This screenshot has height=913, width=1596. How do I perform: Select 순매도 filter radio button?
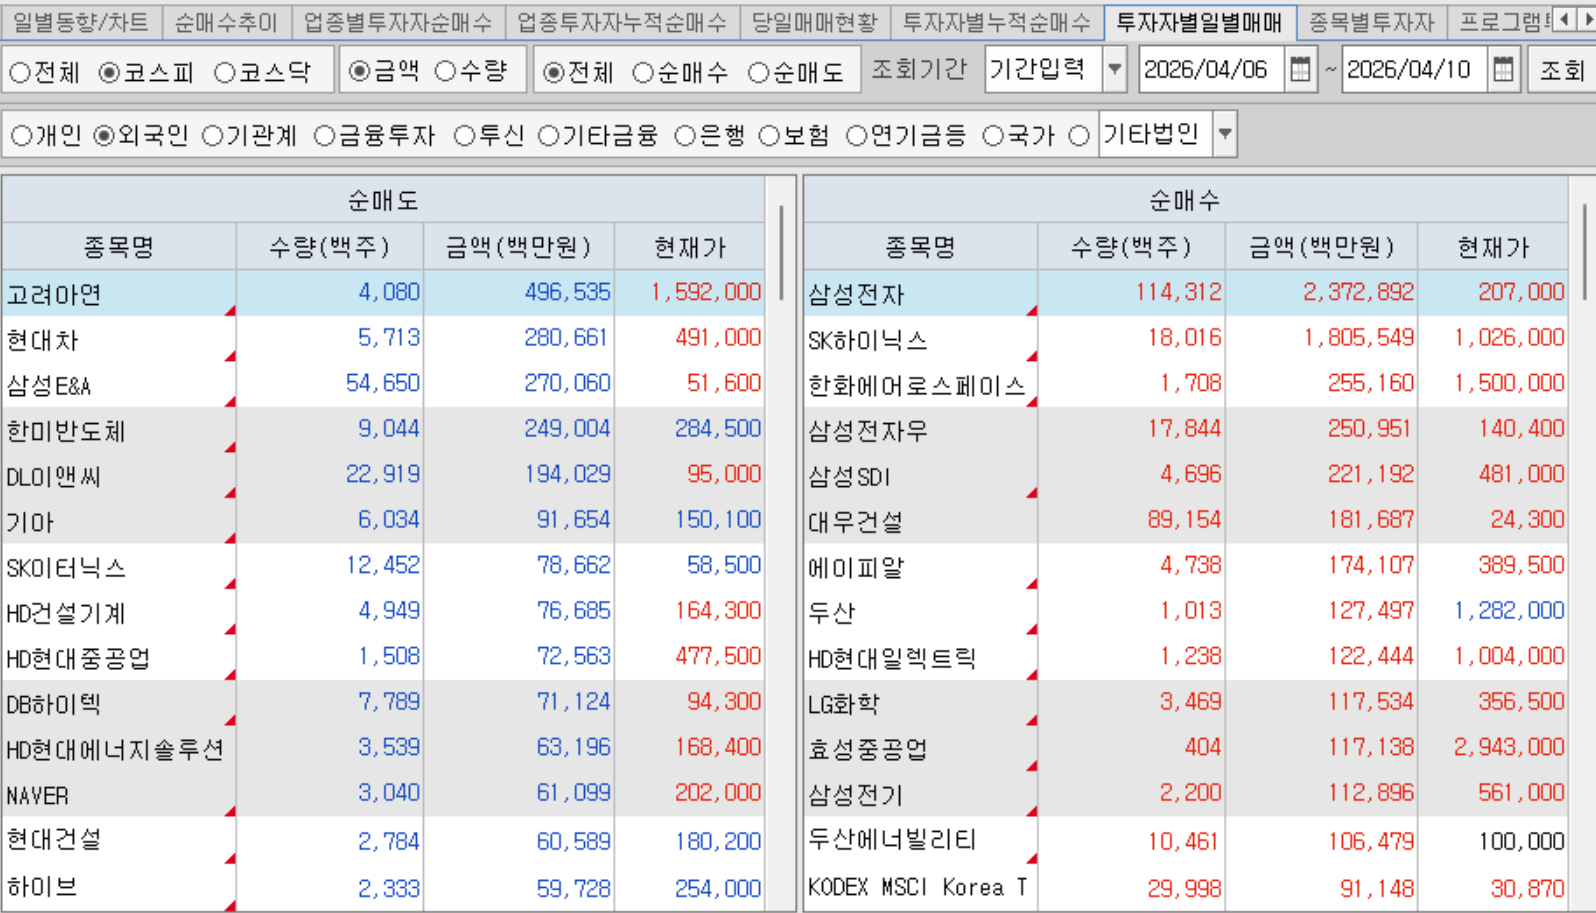pyautogui.click(x=759, y=73)
